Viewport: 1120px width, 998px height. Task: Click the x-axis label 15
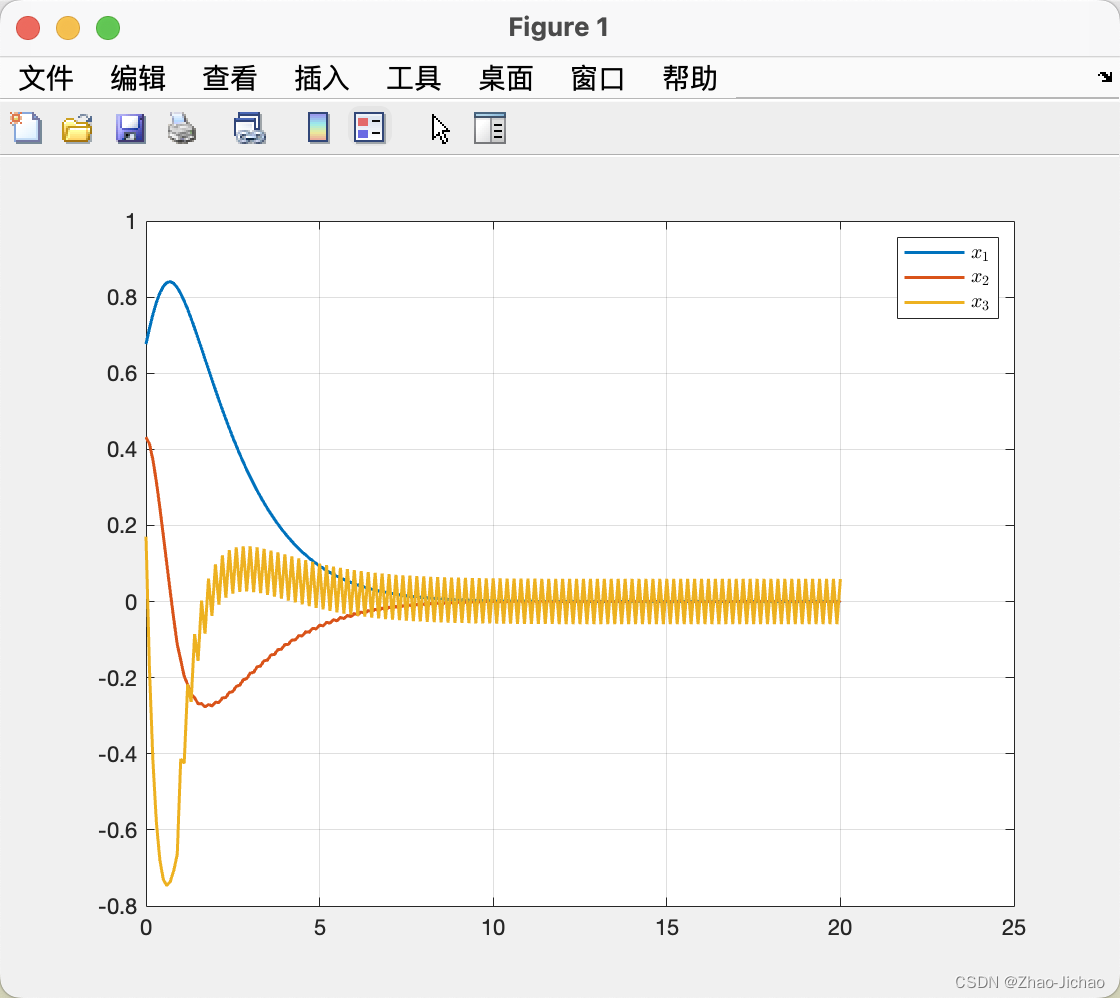point(666,928)
